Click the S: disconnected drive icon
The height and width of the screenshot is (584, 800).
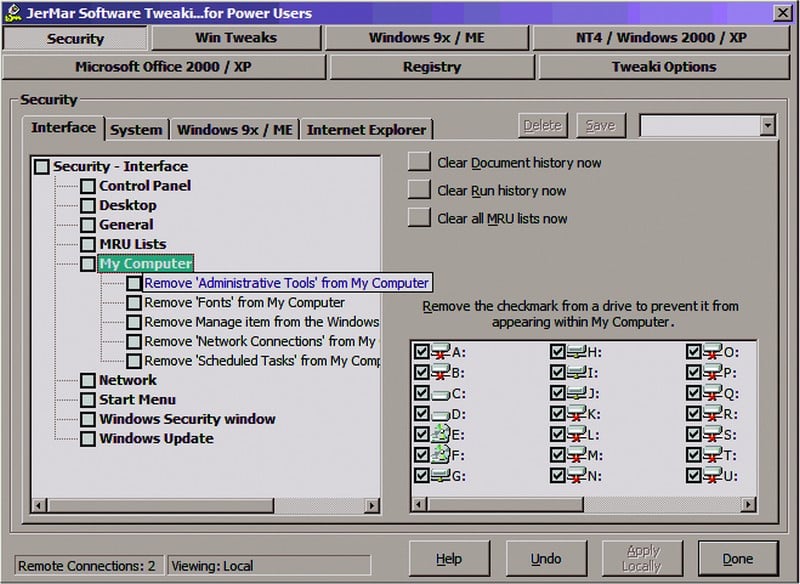pyautogui.click(x=713, y=435)
